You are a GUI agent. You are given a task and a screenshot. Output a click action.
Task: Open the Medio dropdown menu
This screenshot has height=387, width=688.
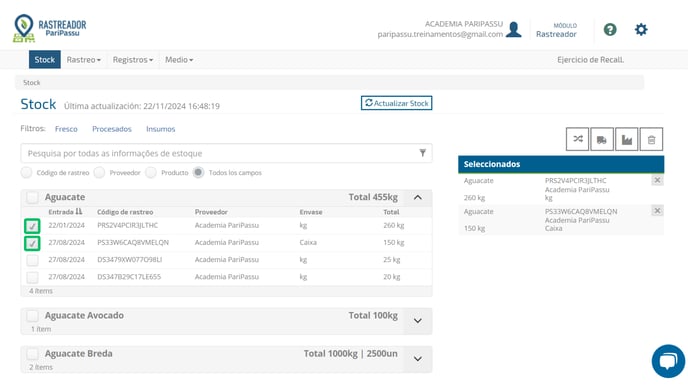[179, 60]
